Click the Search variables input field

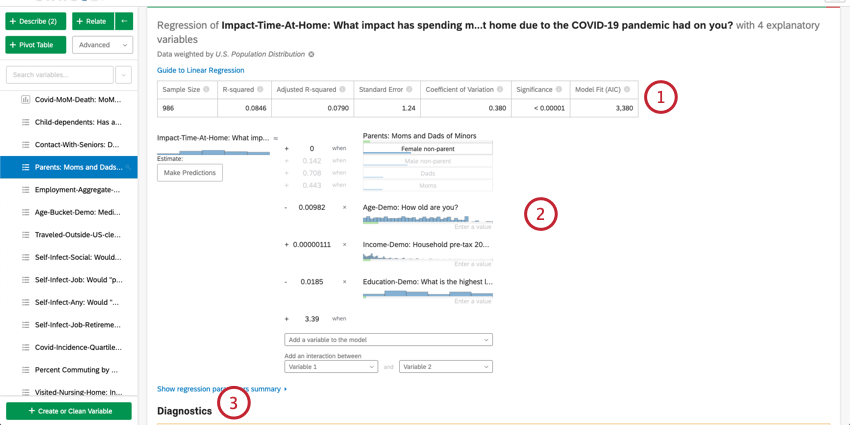point(60,75)
